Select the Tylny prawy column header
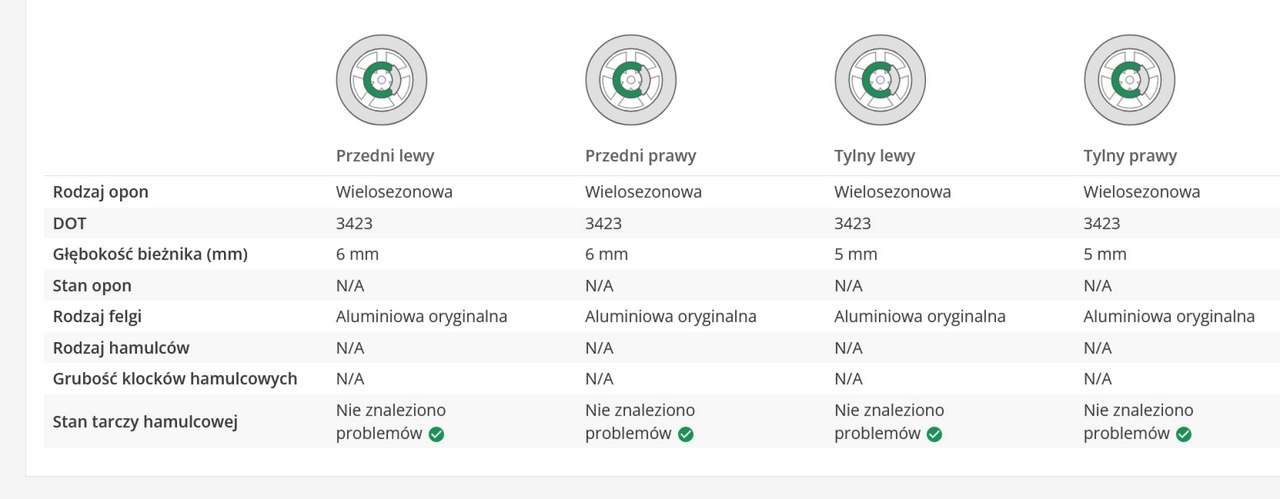The height and width of the screenshot is (499, 1280). pyautogui.click(x=1130, y=156)
